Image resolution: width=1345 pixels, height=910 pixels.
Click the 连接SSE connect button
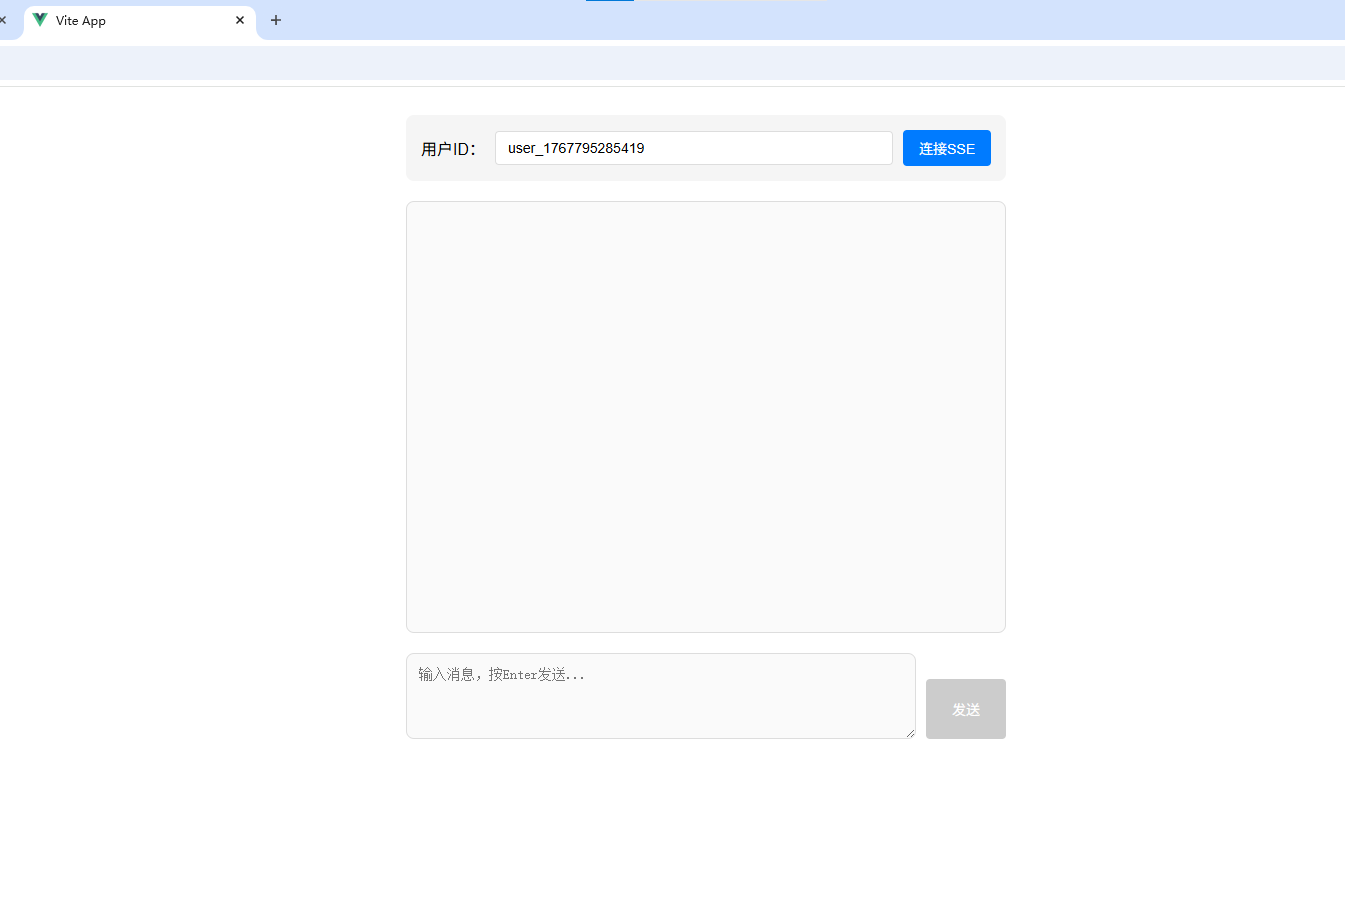pos(946,148)
